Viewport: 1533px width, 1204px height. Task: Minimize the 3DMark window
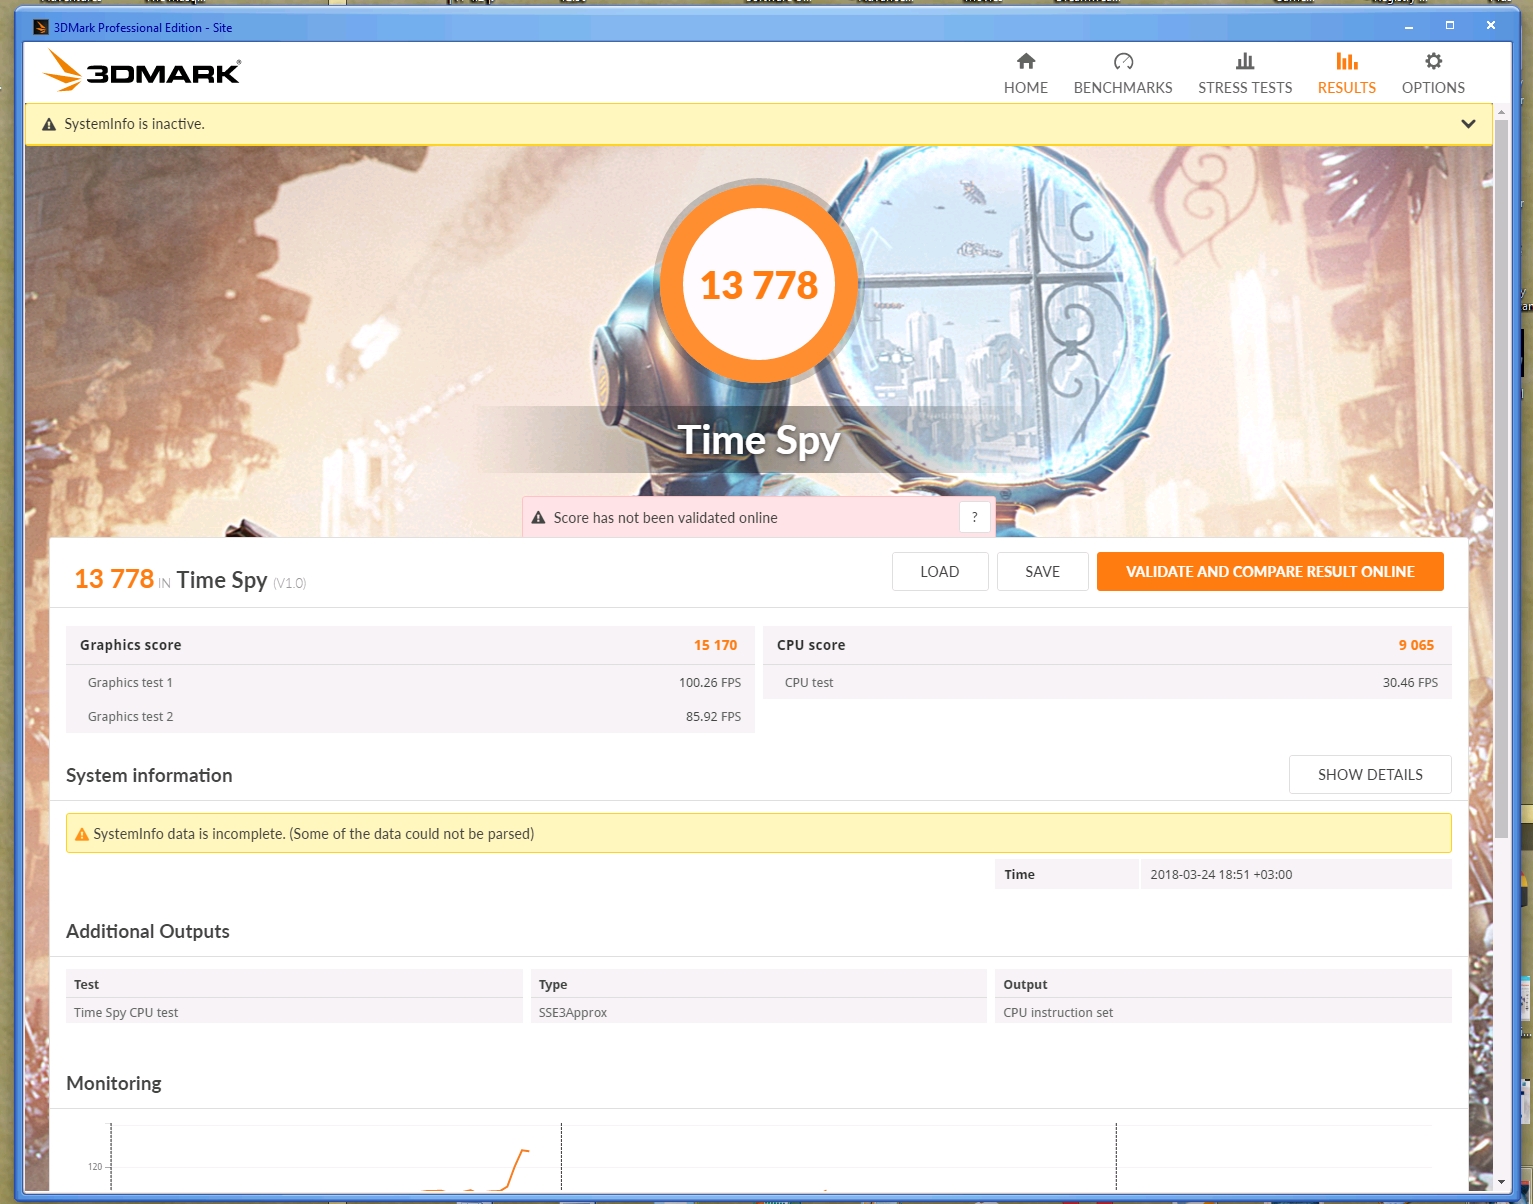click(1408, 26)
